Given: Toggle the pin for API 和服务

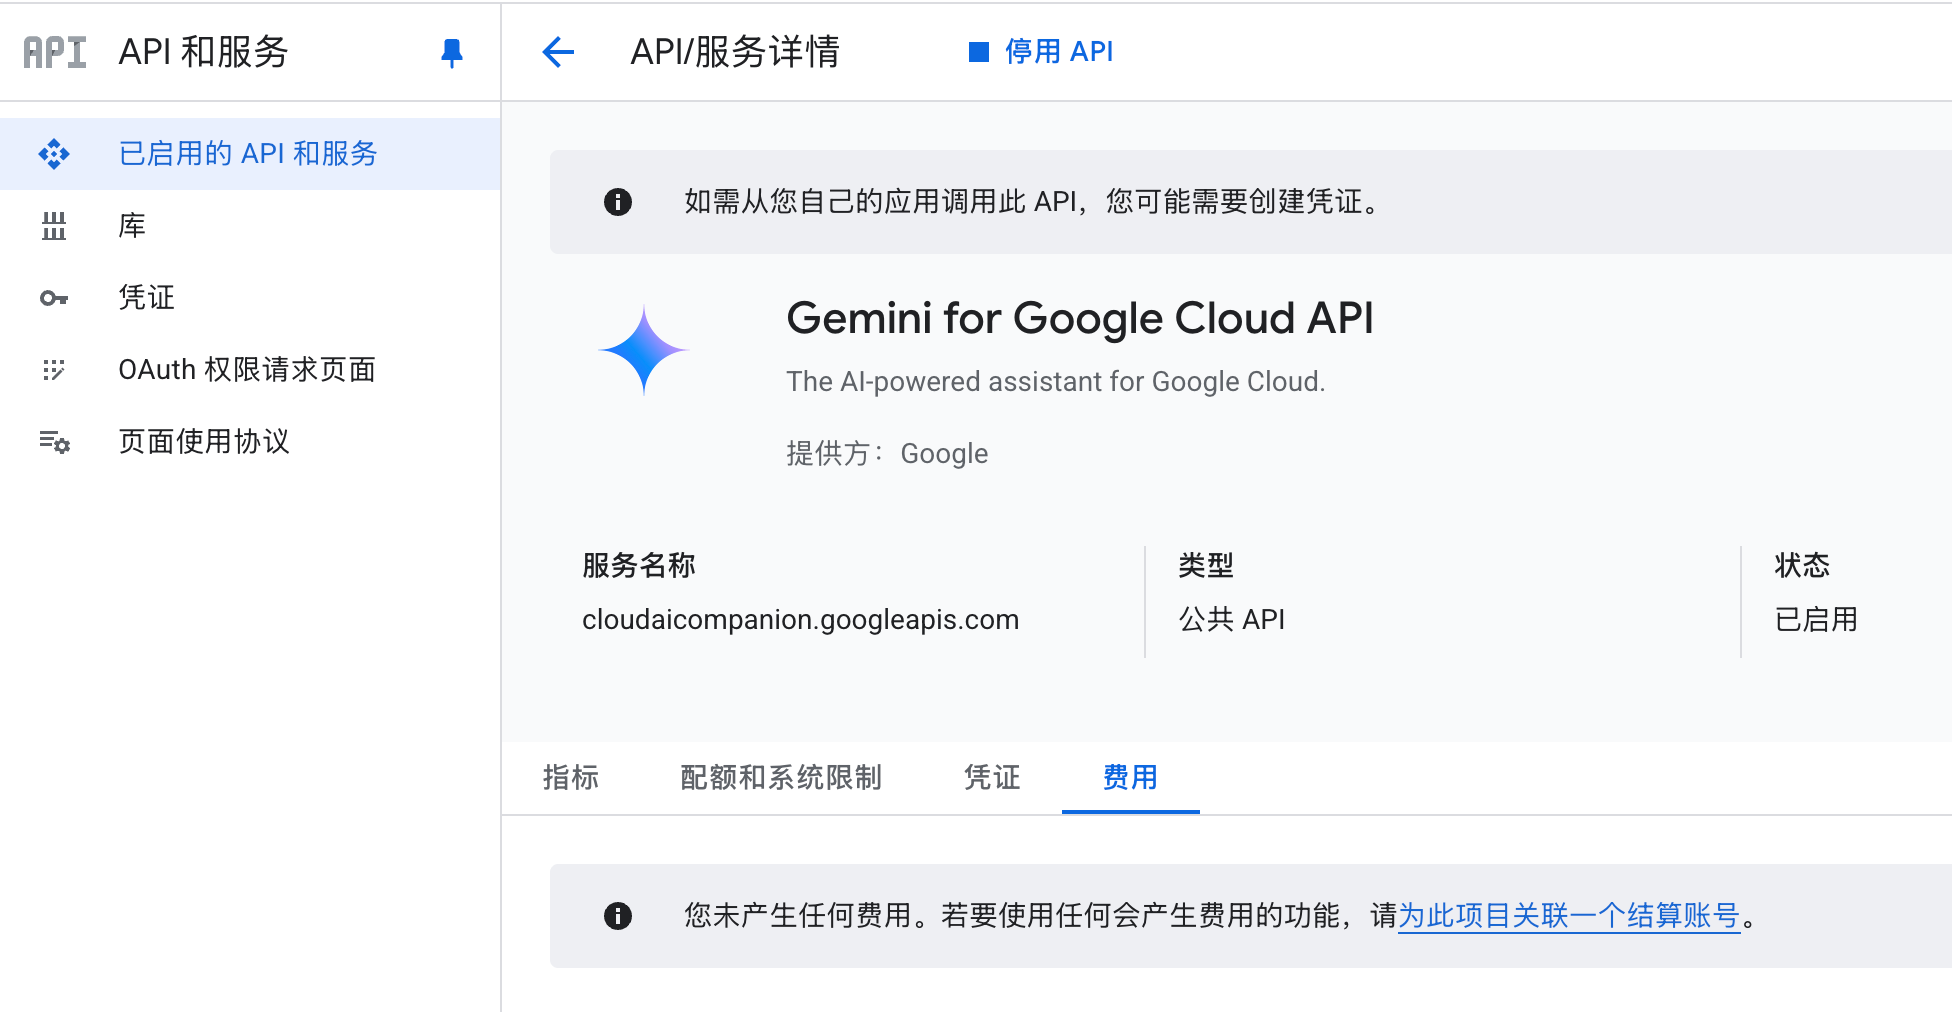Looking at the screenshot, I should pyautogui.click(x=451, y=52).
